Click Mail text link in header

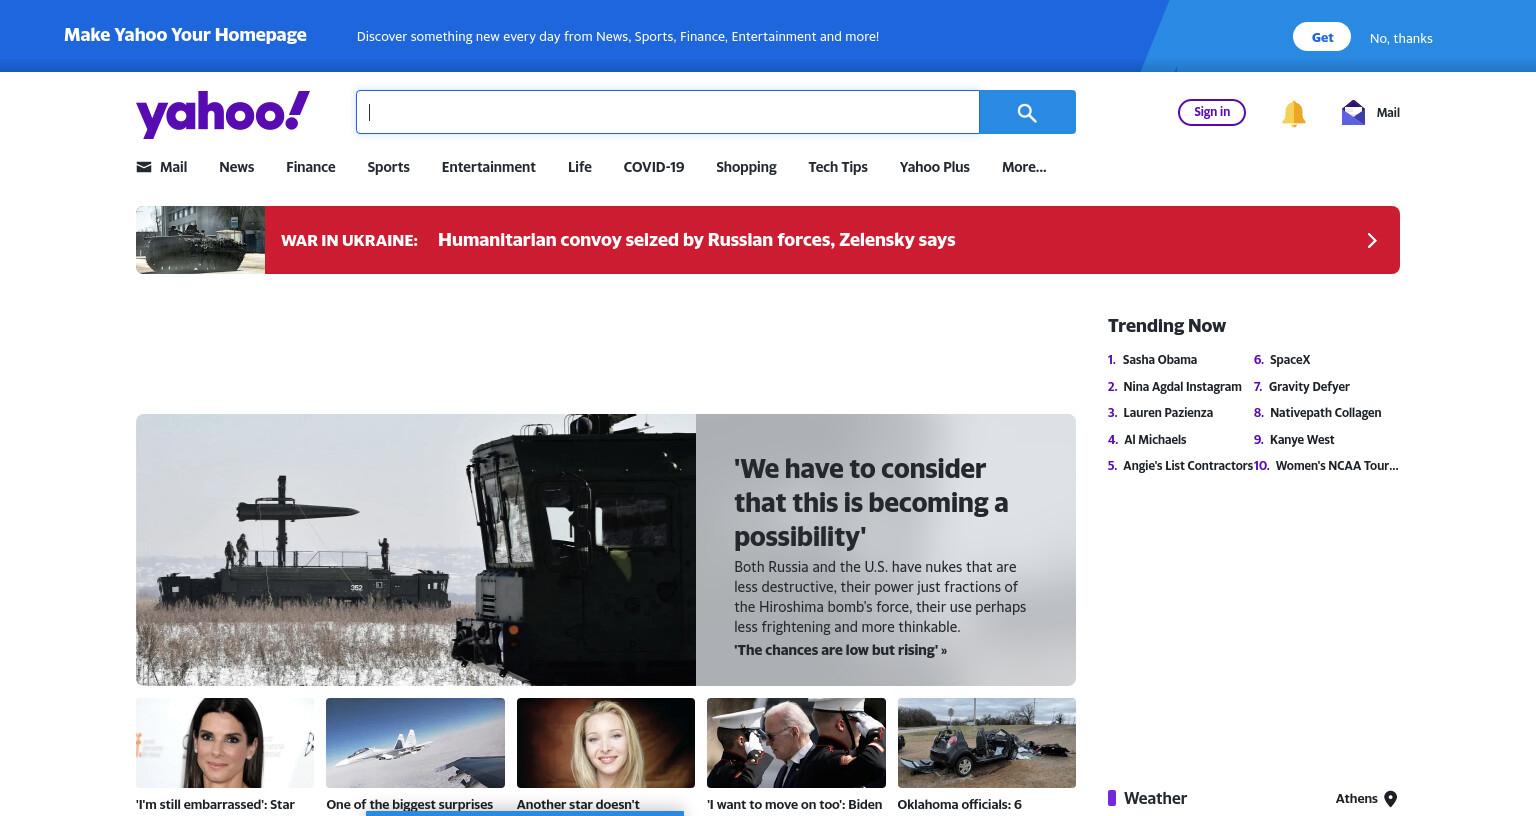tap(1388, 113)
